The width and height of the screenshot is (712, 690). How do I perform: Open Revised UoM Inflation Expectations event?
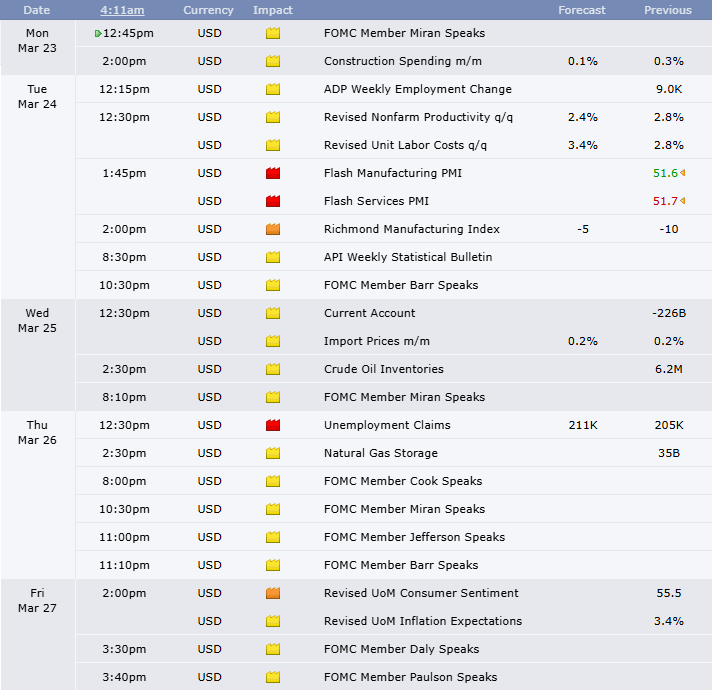(423, 621)
